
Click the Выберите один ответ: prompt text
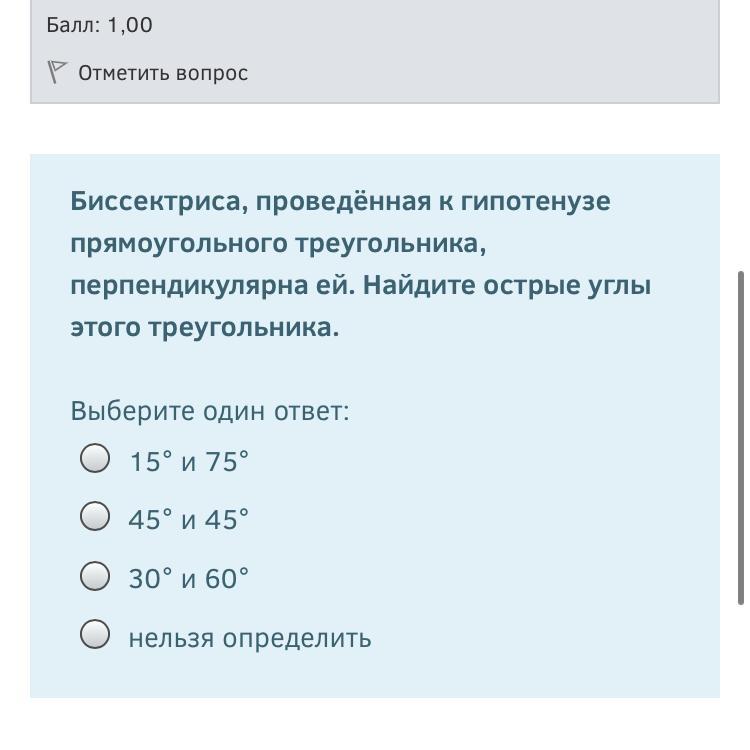tap(210, 411)
